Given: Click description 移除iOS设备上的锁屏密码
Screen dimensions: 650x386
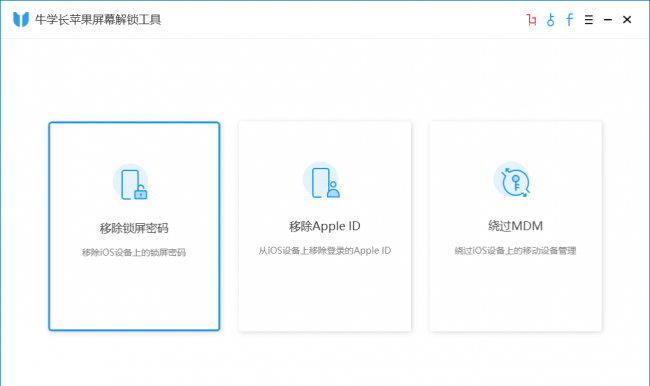Looking at the screenshot, I should tap(134, 252).
